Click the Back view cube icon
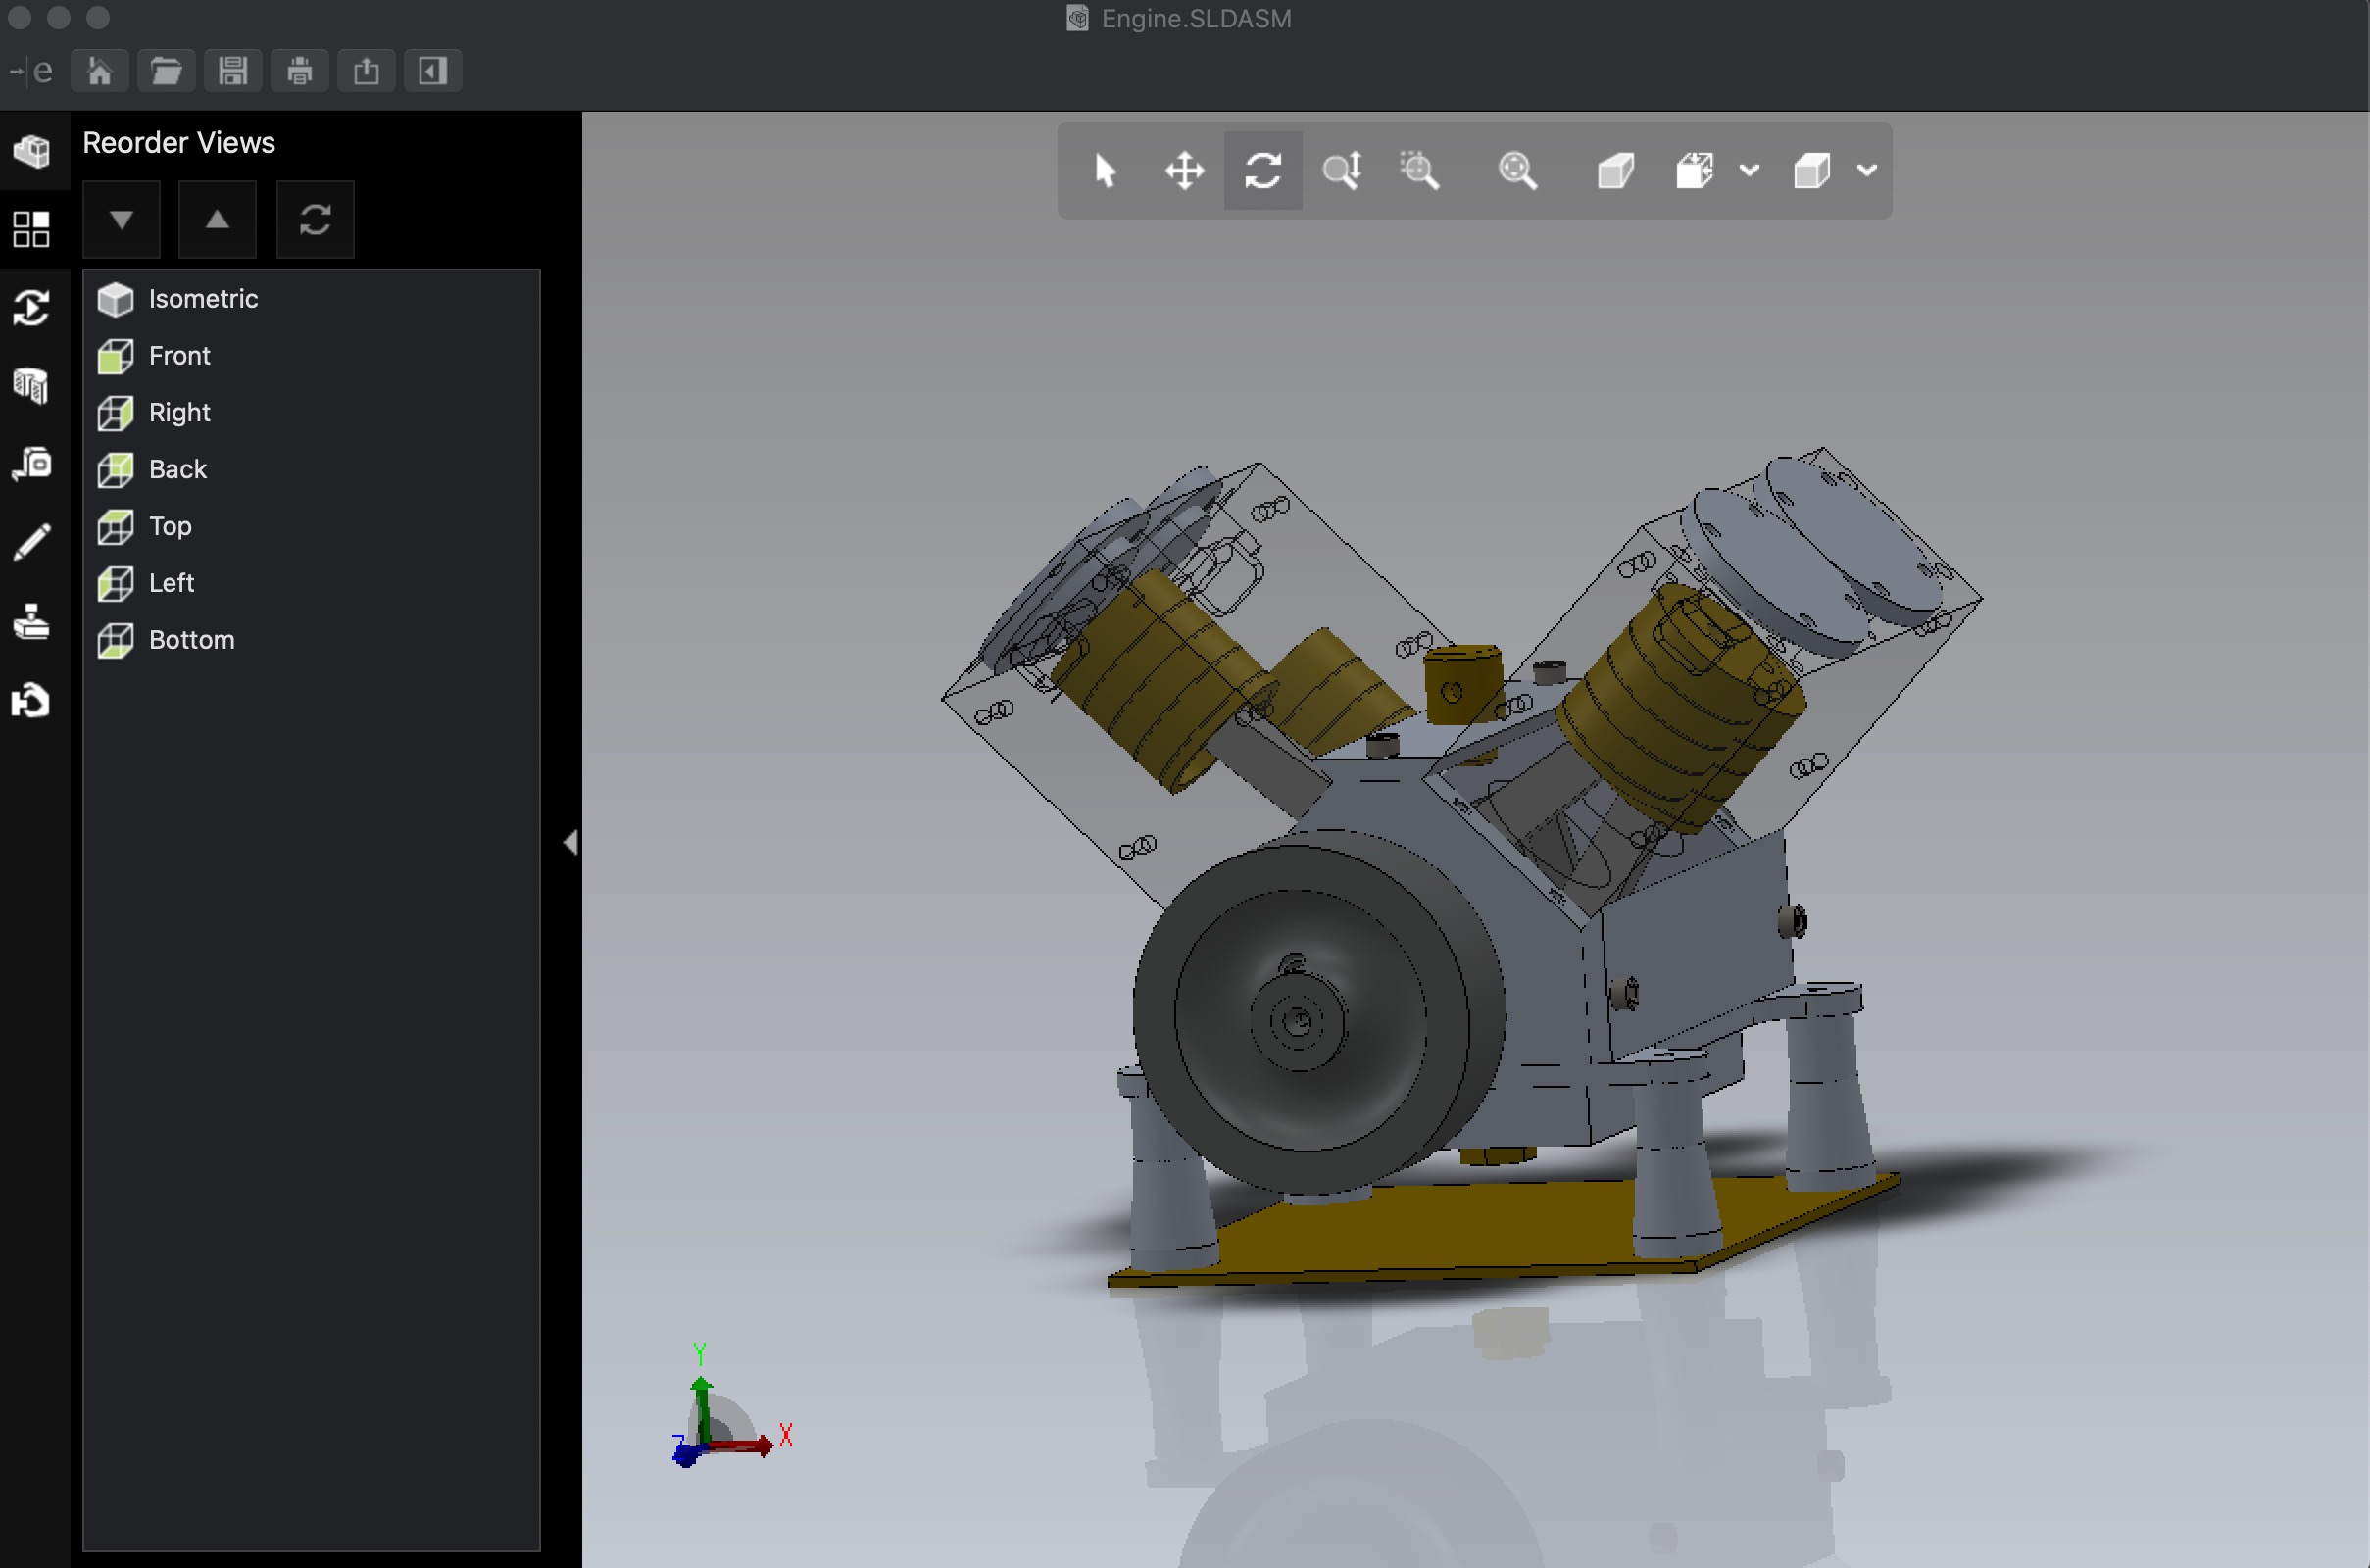Image resolution: width=2370 pixels, height=1568 pixels. 116,470
